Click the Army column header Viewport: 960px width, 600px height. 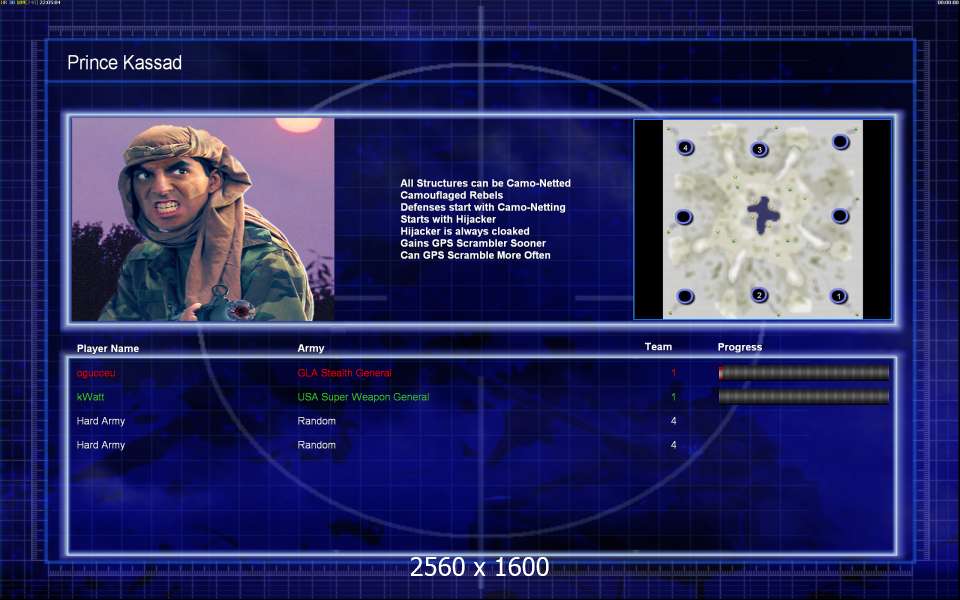pos(311,348)
